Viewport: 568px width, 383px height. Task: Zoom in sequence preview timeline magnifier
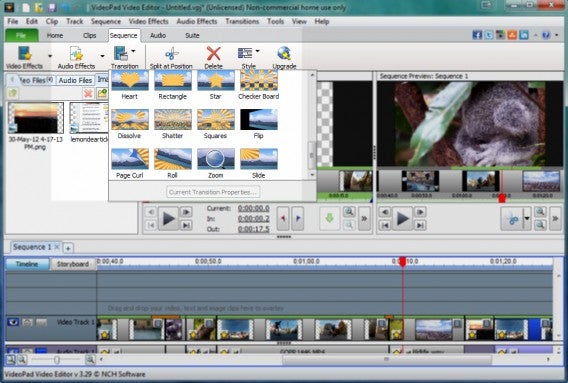(x=540, y=212)
